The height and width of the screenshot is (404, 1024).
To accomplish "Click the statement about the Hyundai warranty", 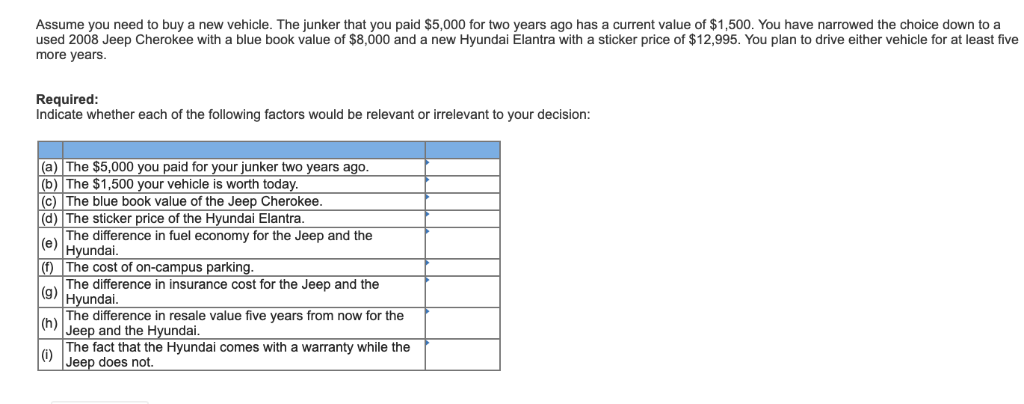I will tap(238, 355).
